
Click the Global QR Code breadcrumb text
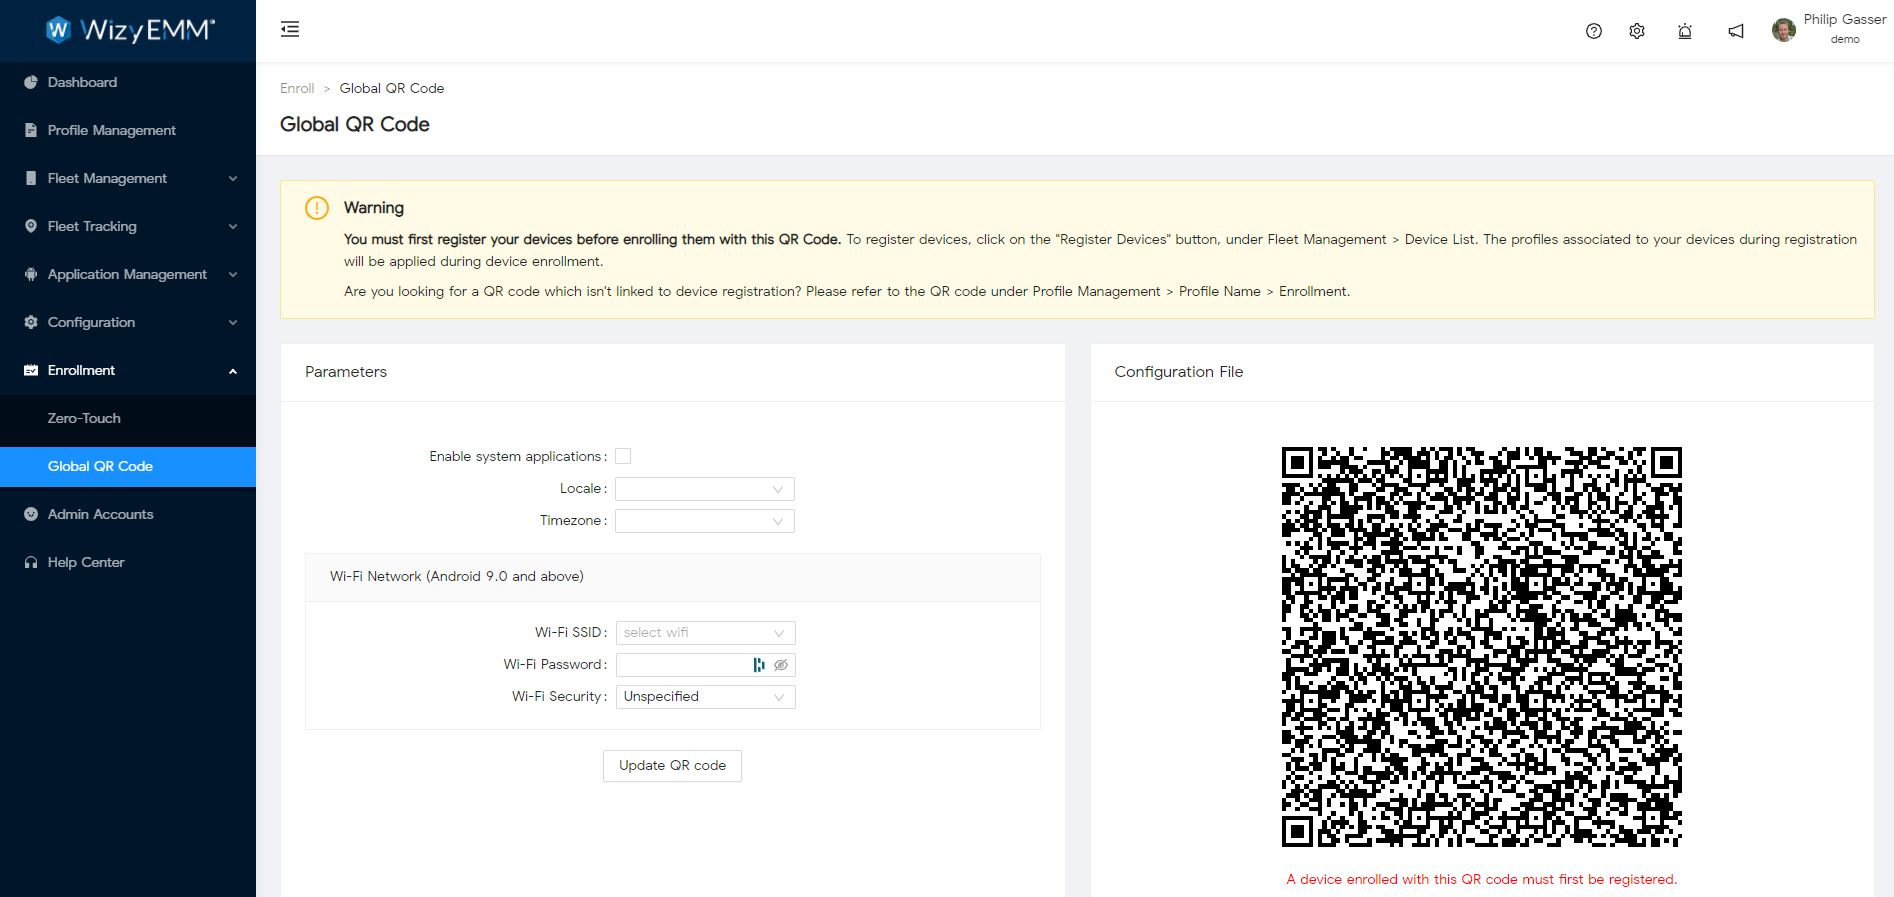click(392, 88)
